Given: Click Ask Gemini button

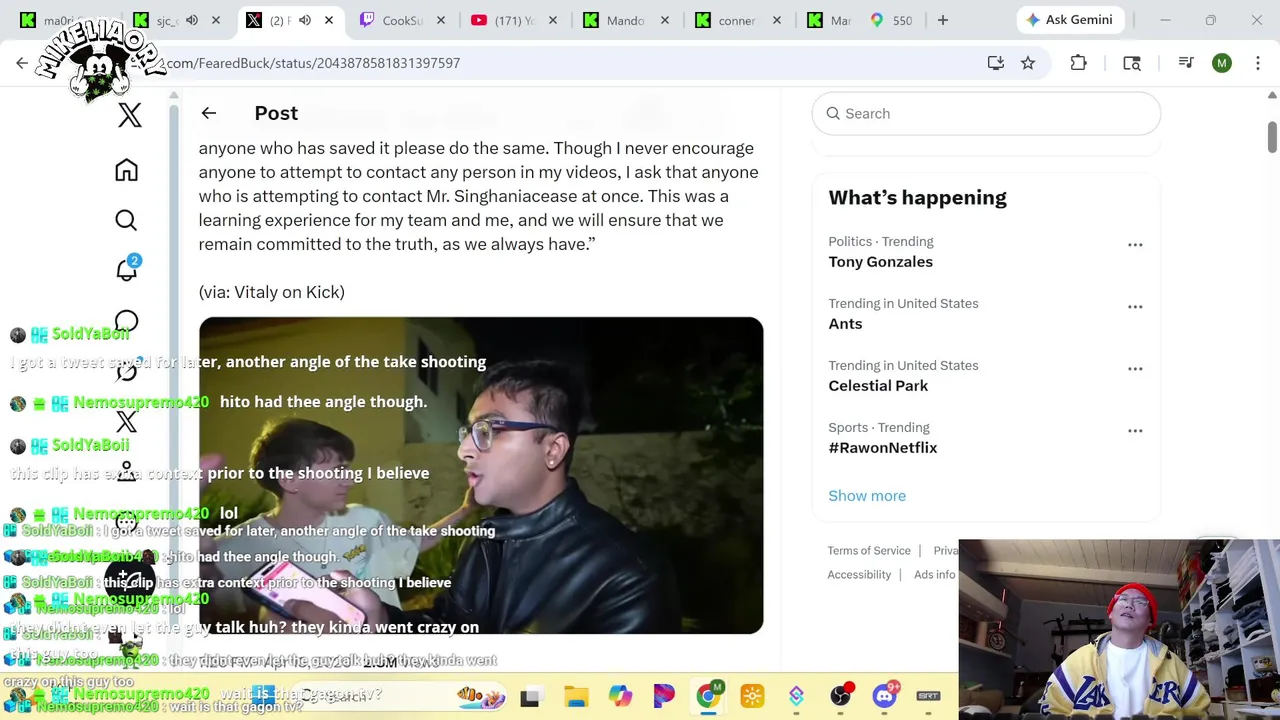Looking at the screenshot, I should (x=1069, y=20).
